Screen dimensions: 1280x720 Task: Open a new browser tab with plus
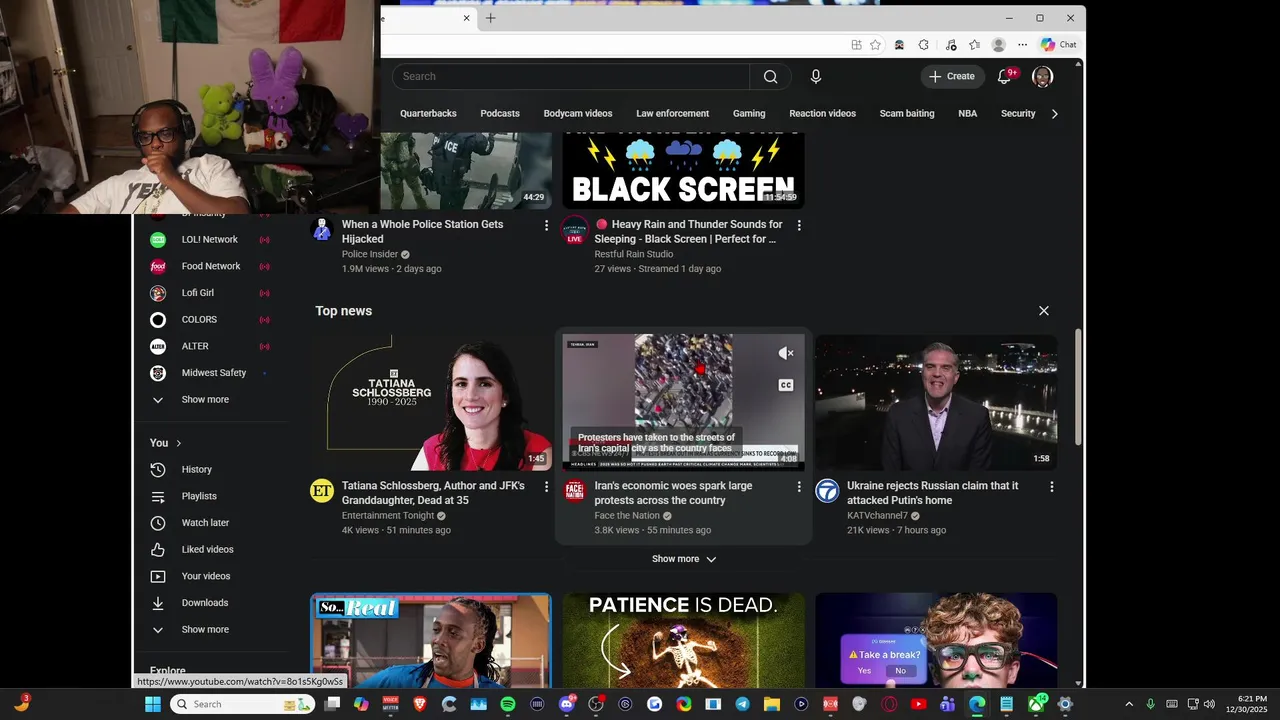point(490,18)
